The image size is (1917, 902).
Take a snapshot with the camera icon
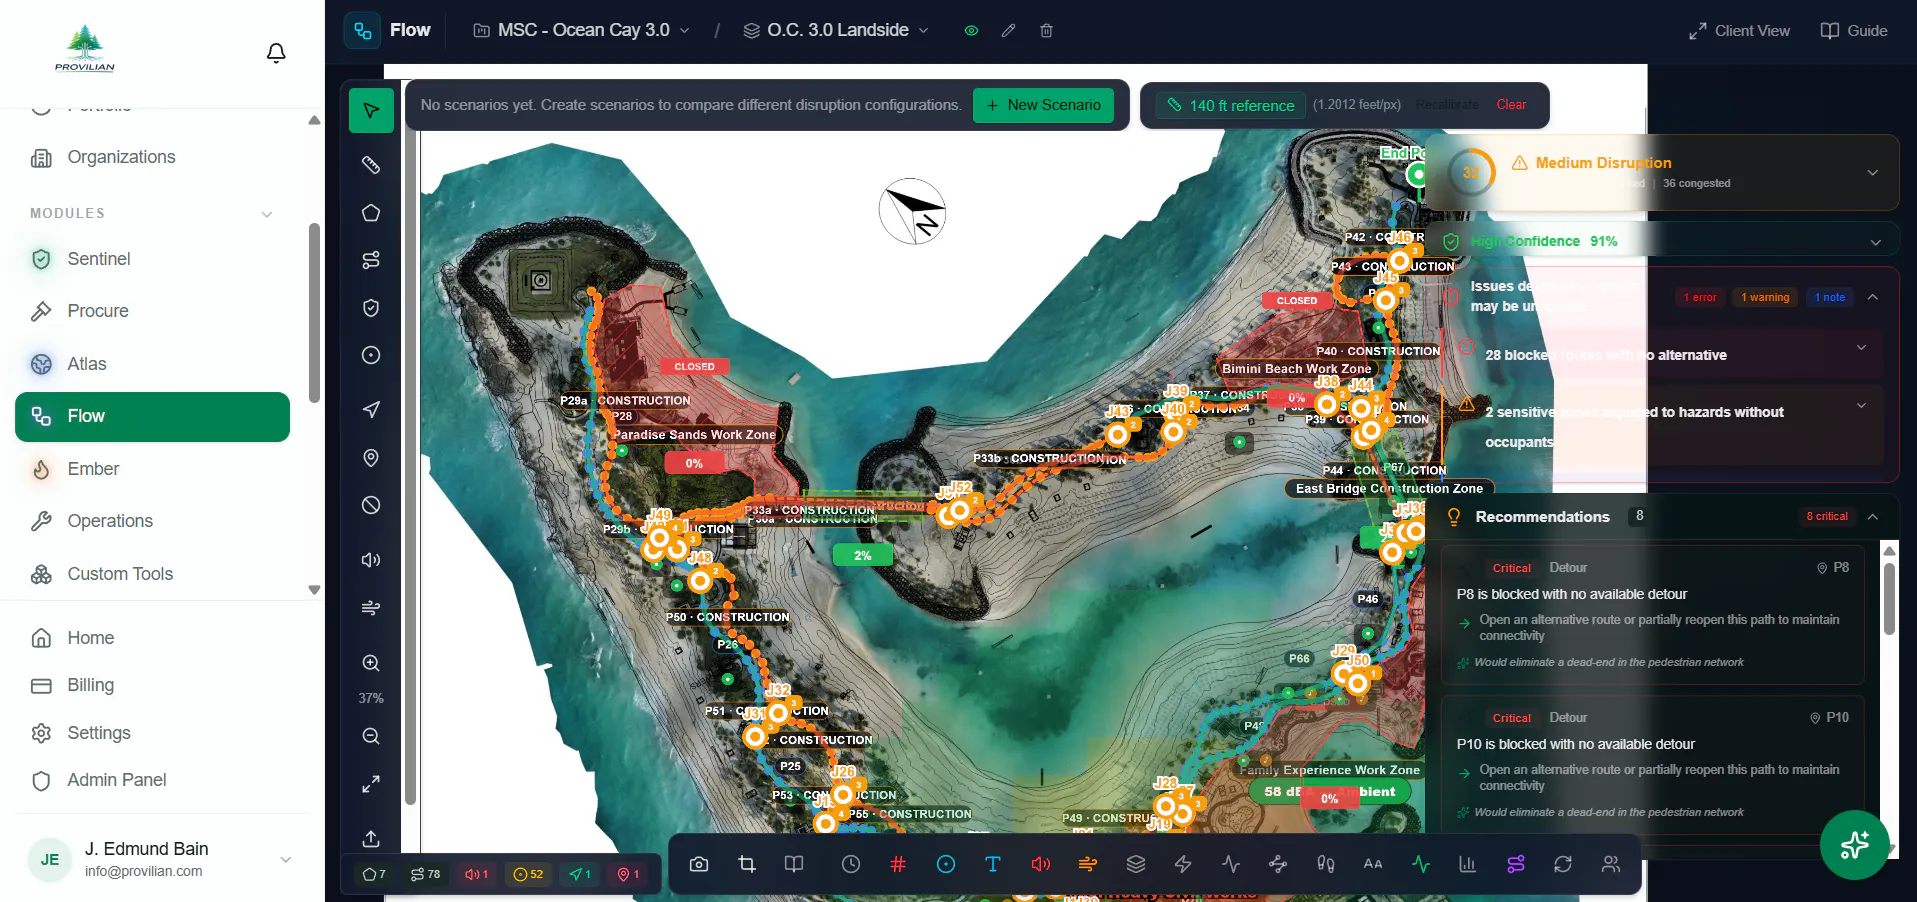pyautogui.click(x=699, y=864)
